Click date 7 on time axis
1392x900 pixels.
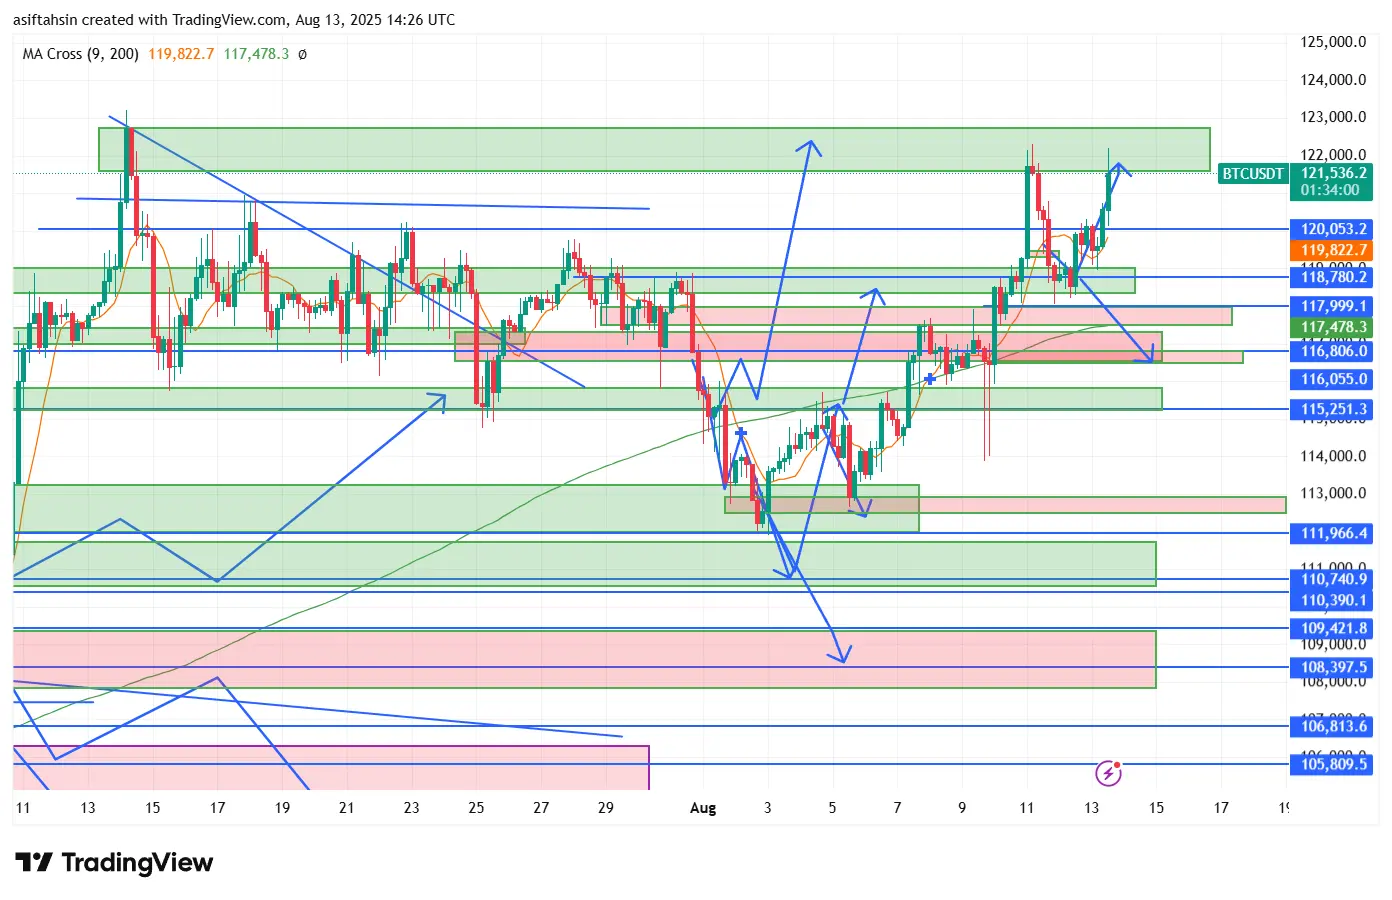(x=897, y=808)
